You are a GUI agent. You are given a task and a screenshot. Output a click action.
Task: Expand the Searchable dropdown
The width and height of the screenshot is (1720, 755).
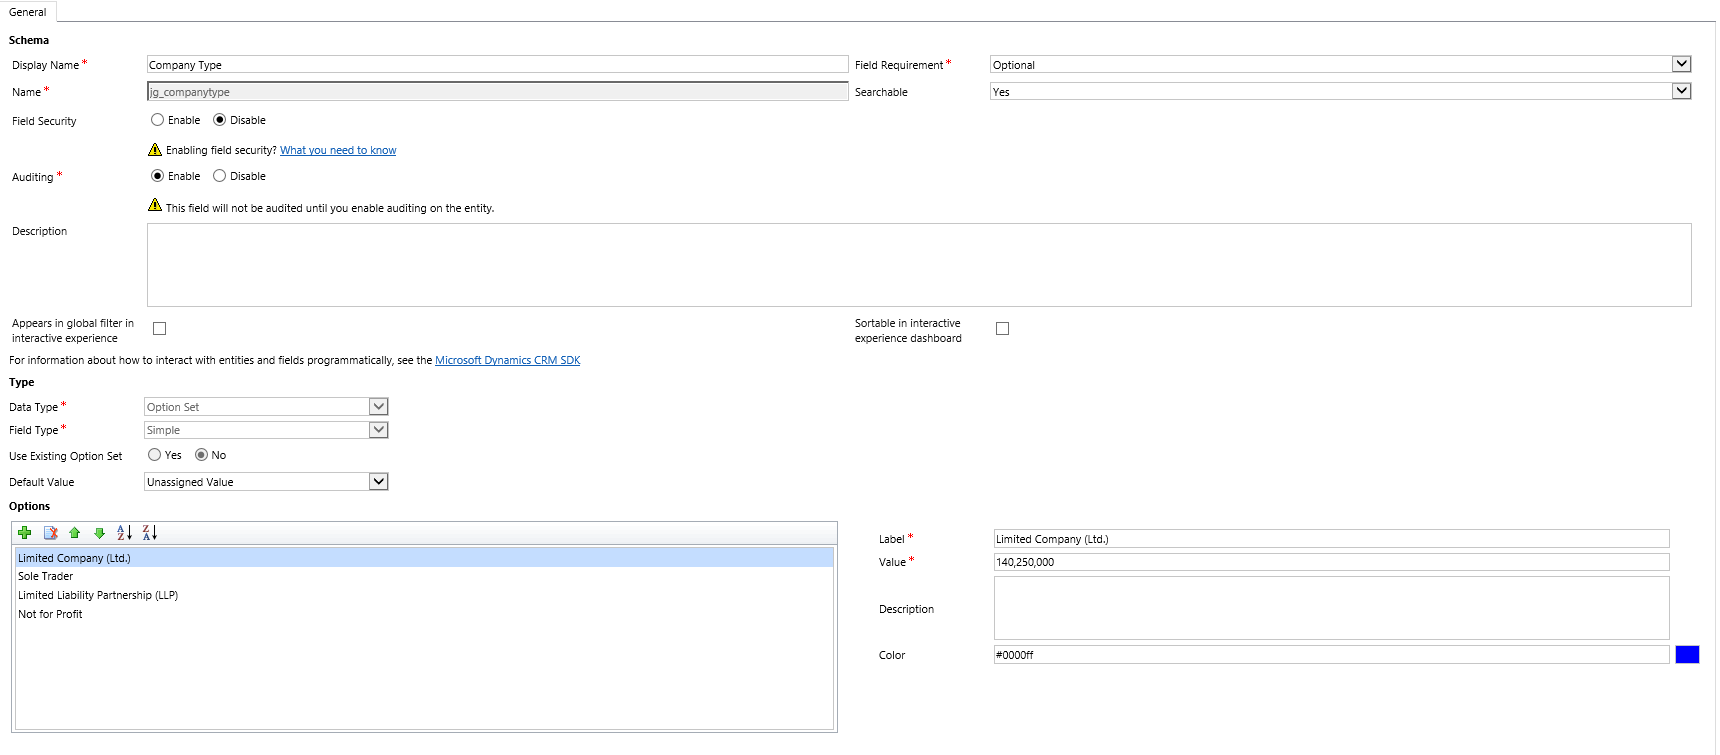tap(1681, 91)
